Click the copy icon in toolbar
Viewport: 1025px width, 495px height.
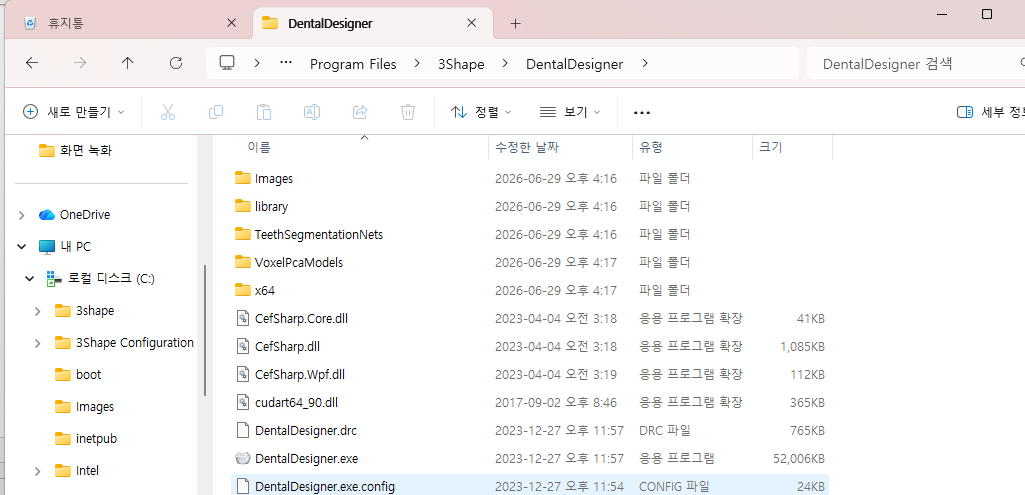click(216, 112)
